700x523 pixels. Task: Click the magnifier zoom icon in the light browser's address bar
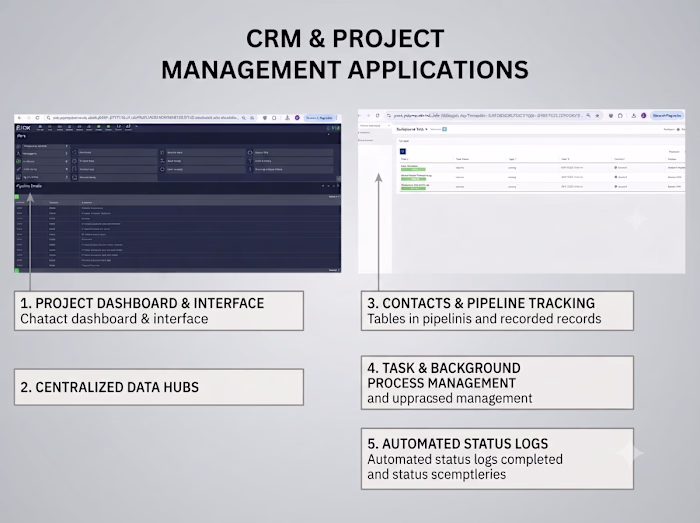coord(588,116)
